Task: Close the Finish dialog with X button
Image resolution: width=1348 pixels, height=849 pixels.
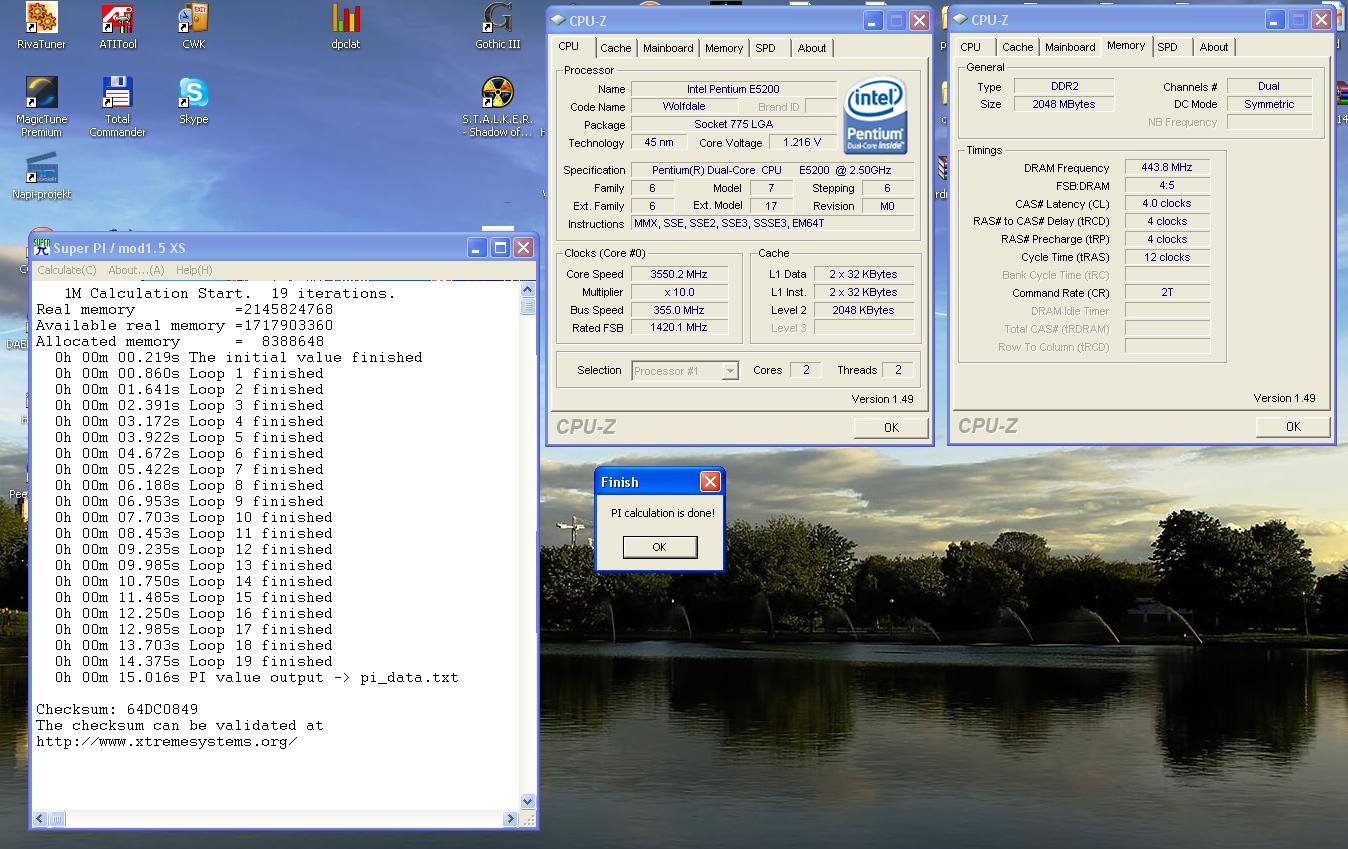Action: (x=710, y=482)
